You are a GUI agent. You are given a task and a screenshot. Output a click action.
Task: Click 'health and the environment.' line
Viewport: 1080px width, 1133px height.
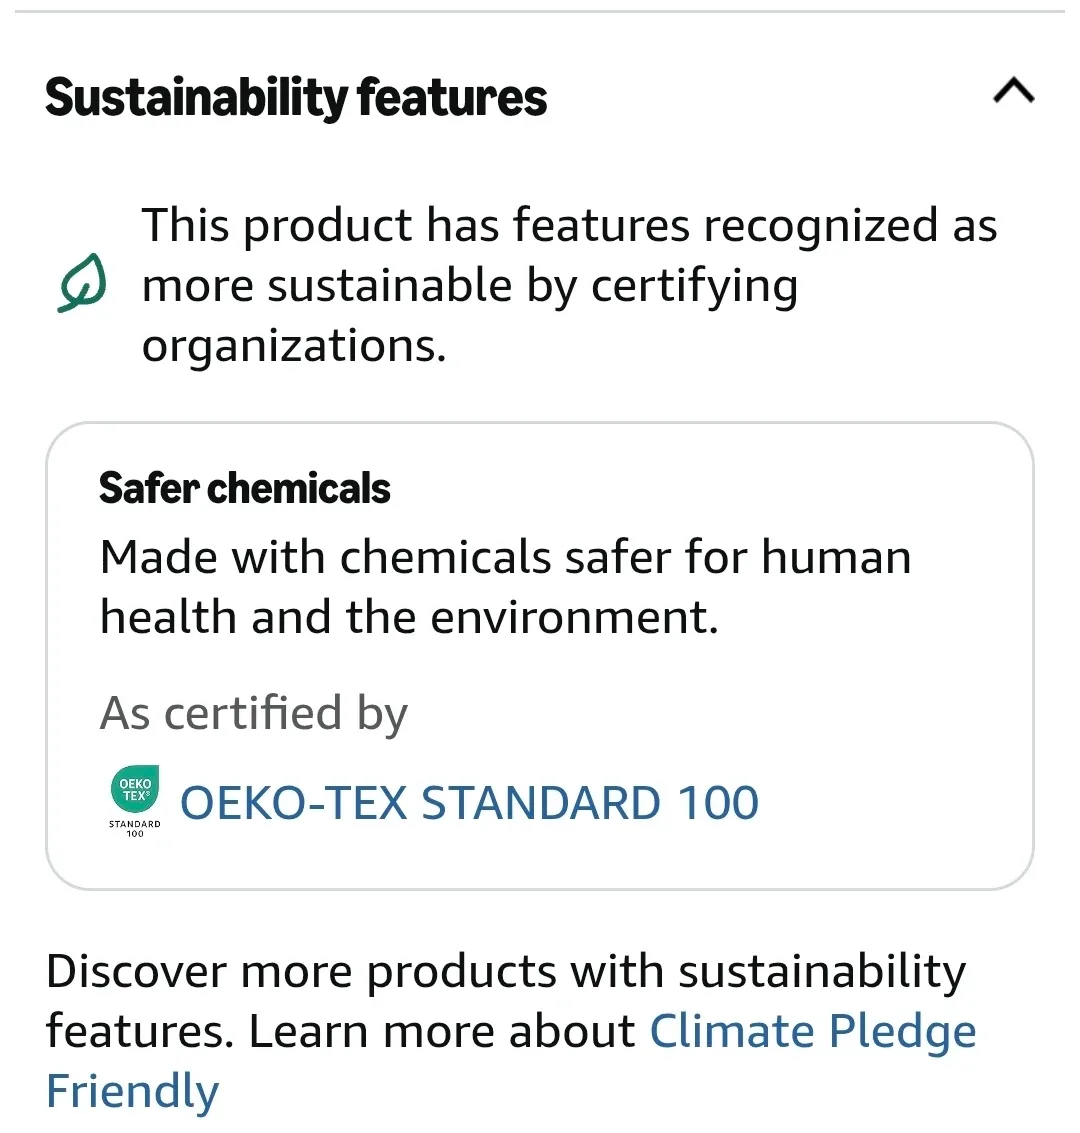(409, 617)
